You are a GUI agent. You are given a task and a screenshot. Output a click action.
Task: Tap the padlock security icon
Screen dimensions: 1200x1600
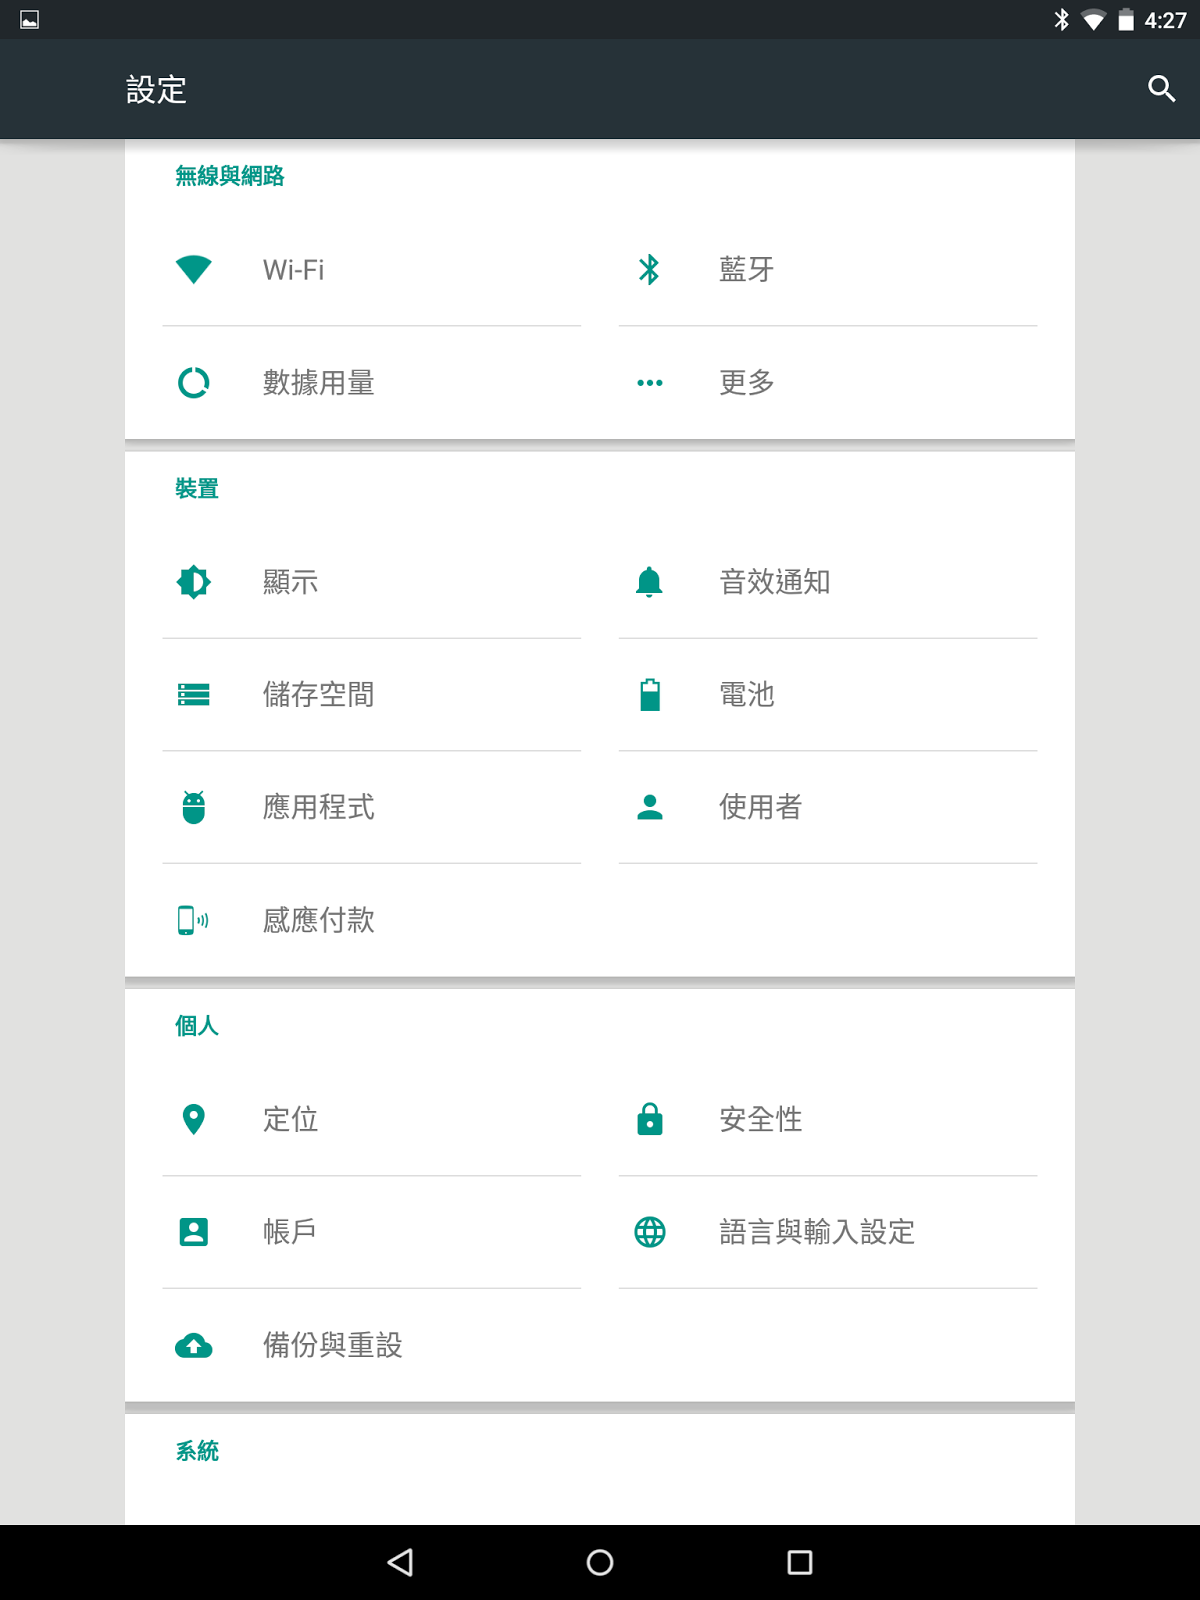tap(650, 1119)
